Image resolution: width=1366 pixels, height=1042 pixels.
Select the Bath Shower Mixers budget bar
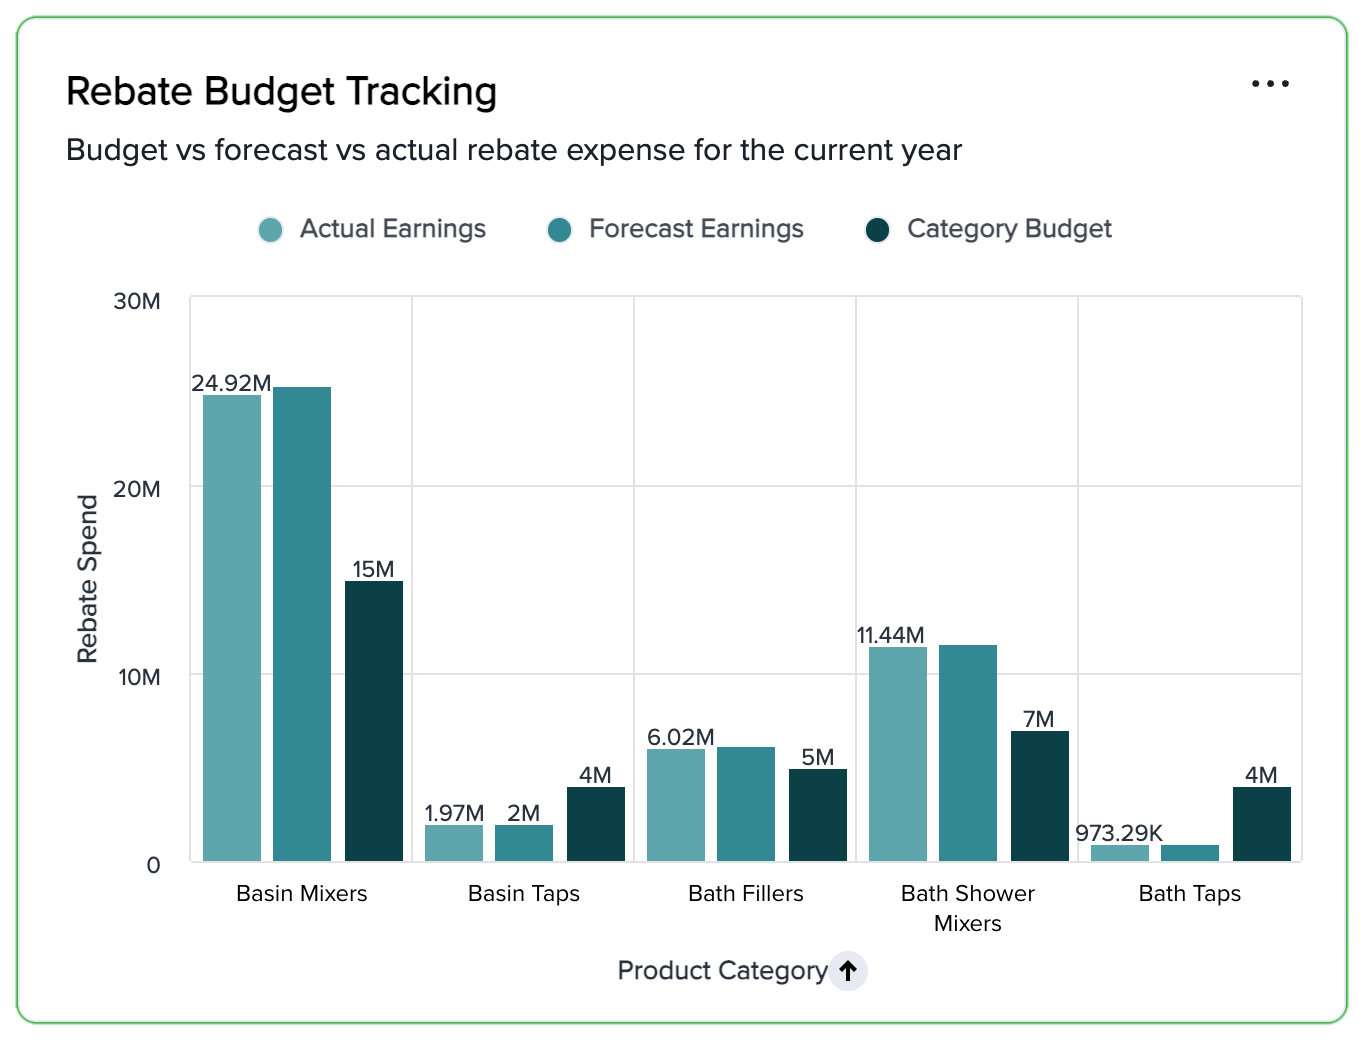1040,795
